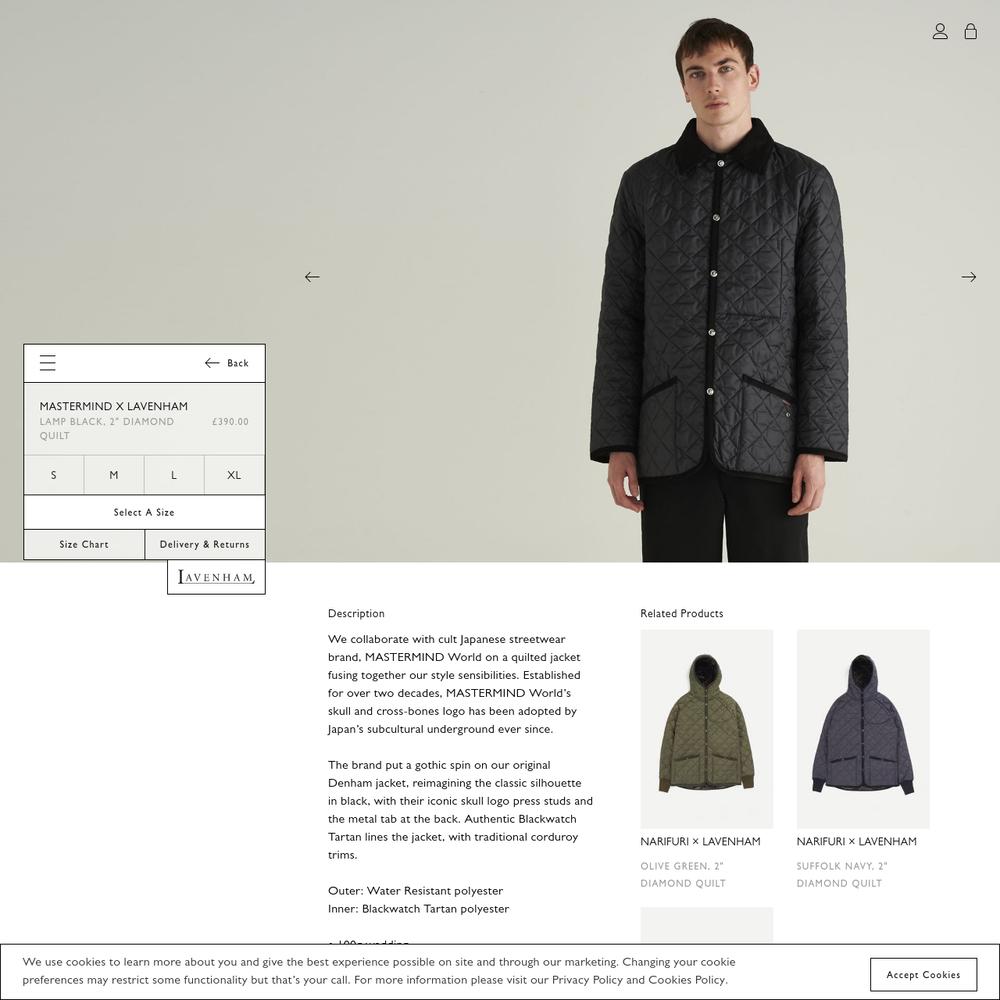1000x1000 pixels.
Task: Open the shopping bag icon
Action: point(970,31)
